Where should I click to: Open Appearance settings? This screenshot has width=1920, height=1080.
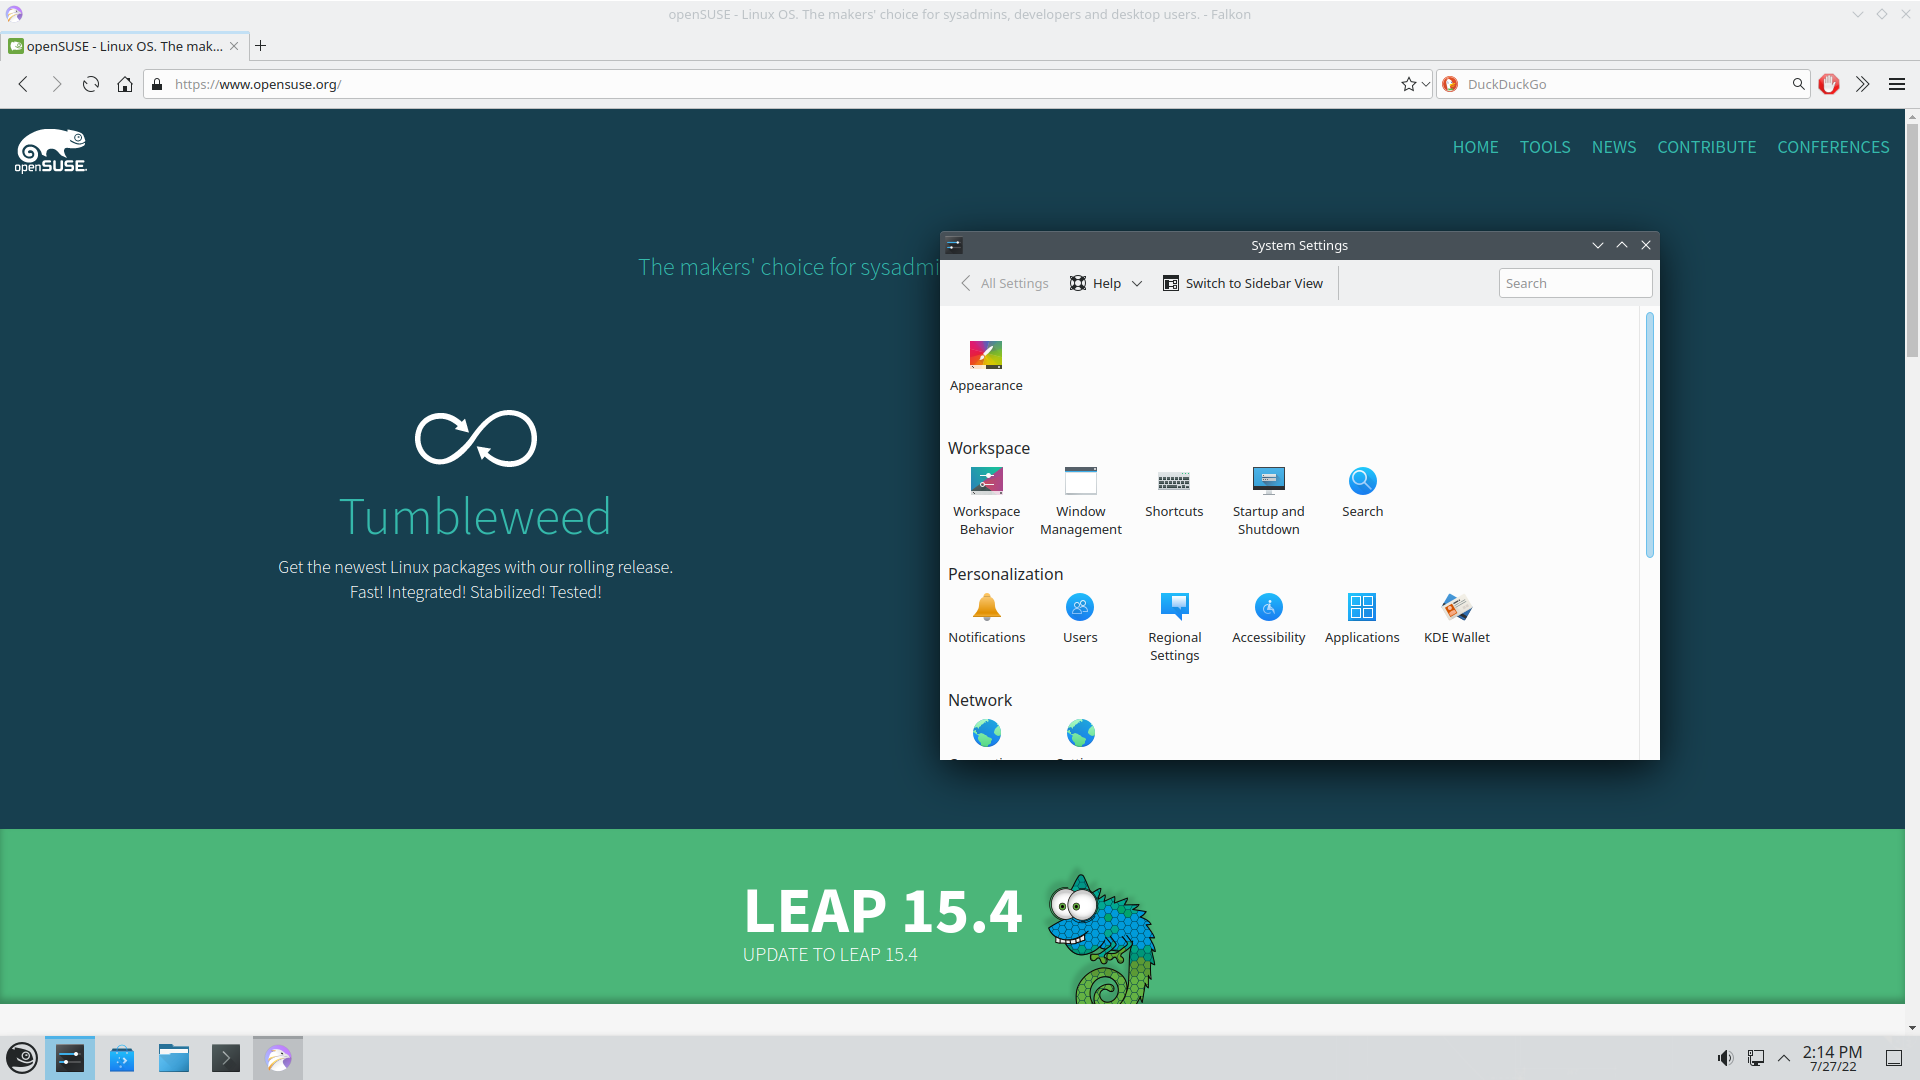(x=985, y=366)
